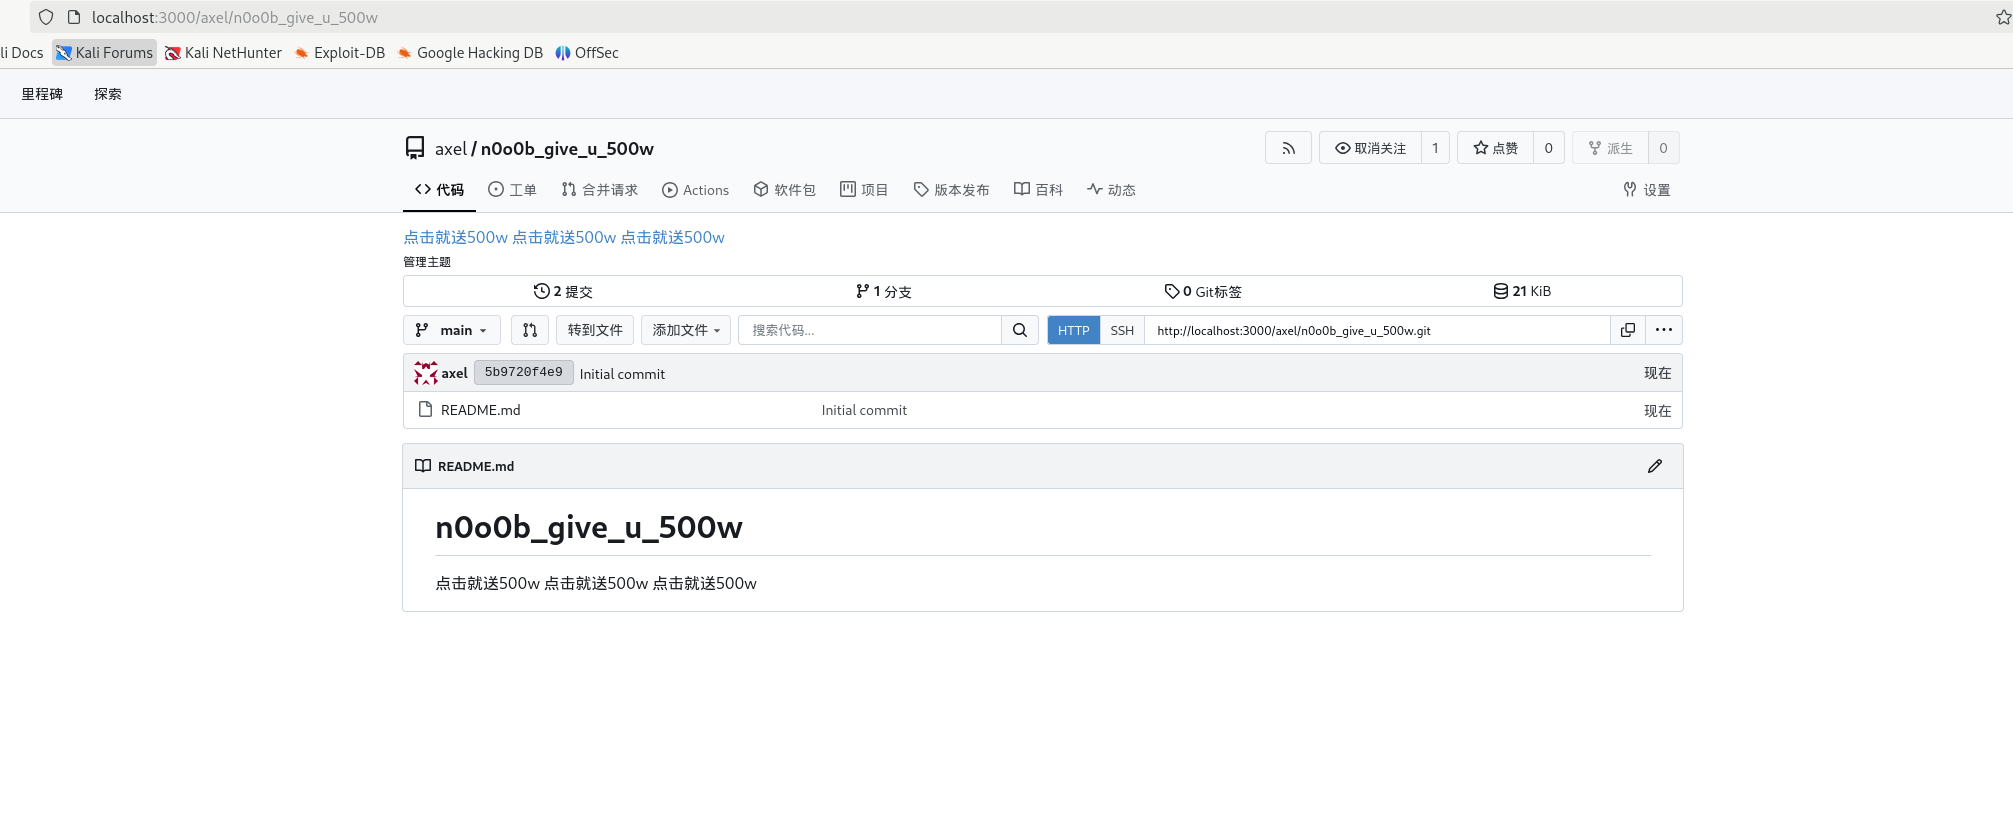The height and width of the screenshot is (829, 2013).
Task: Click the browser address bar URL
Action: pos(235,17)
